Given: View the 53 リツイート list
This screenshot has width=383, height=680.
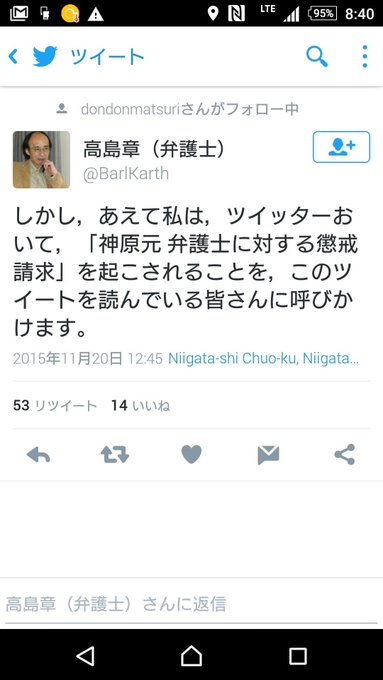Looking at the screenshot, I should click(55, 406).
